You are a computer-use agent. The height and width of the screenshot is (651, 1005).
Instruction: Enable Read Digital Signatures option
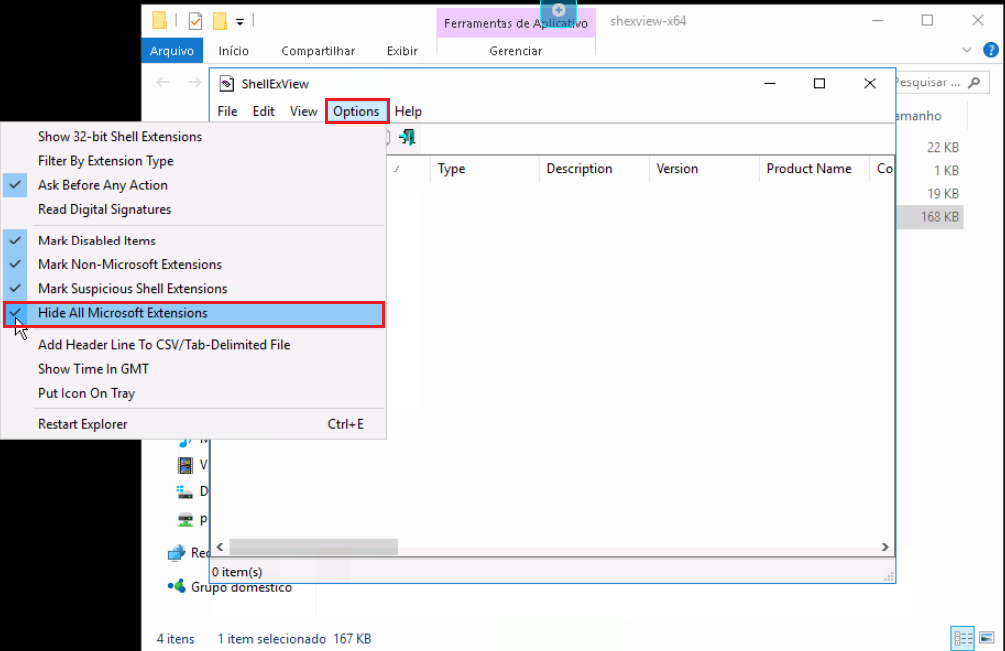tap(194, 210)
